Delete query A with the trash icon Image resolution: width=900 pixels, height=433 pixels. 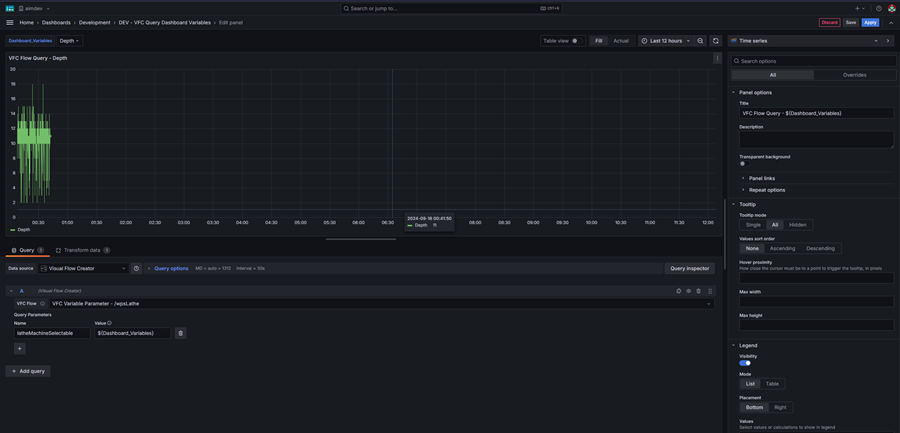[x=699, y=291]
